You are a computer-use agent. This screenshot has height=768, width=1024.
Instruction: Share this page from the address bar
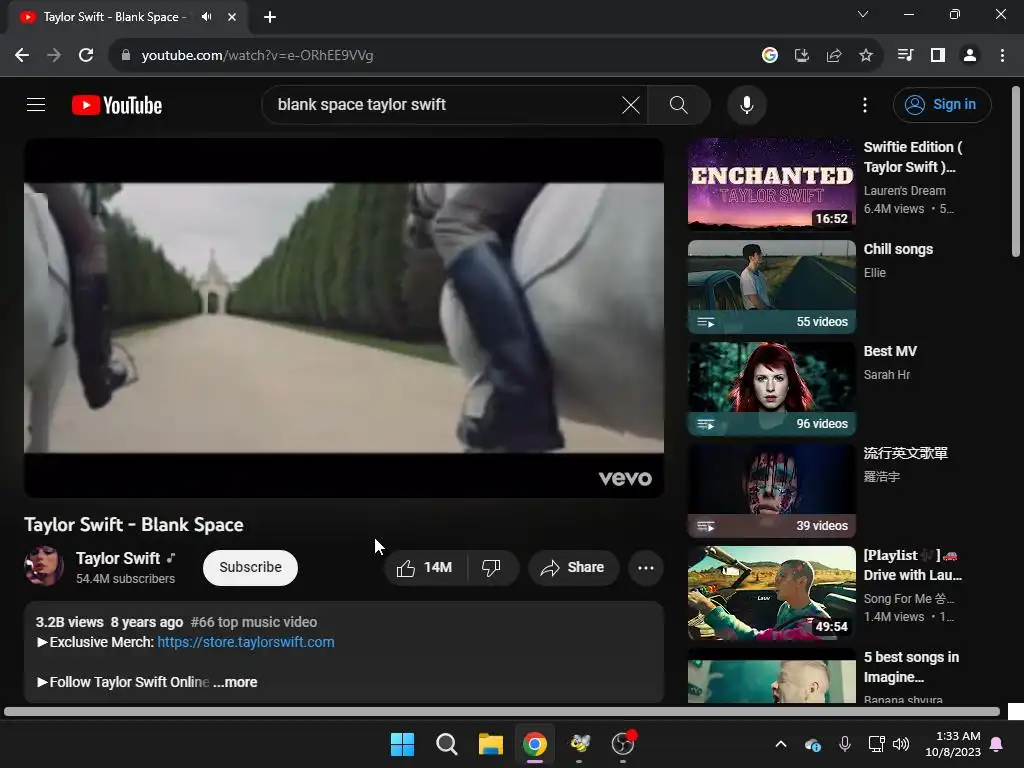tap(834, 56)
